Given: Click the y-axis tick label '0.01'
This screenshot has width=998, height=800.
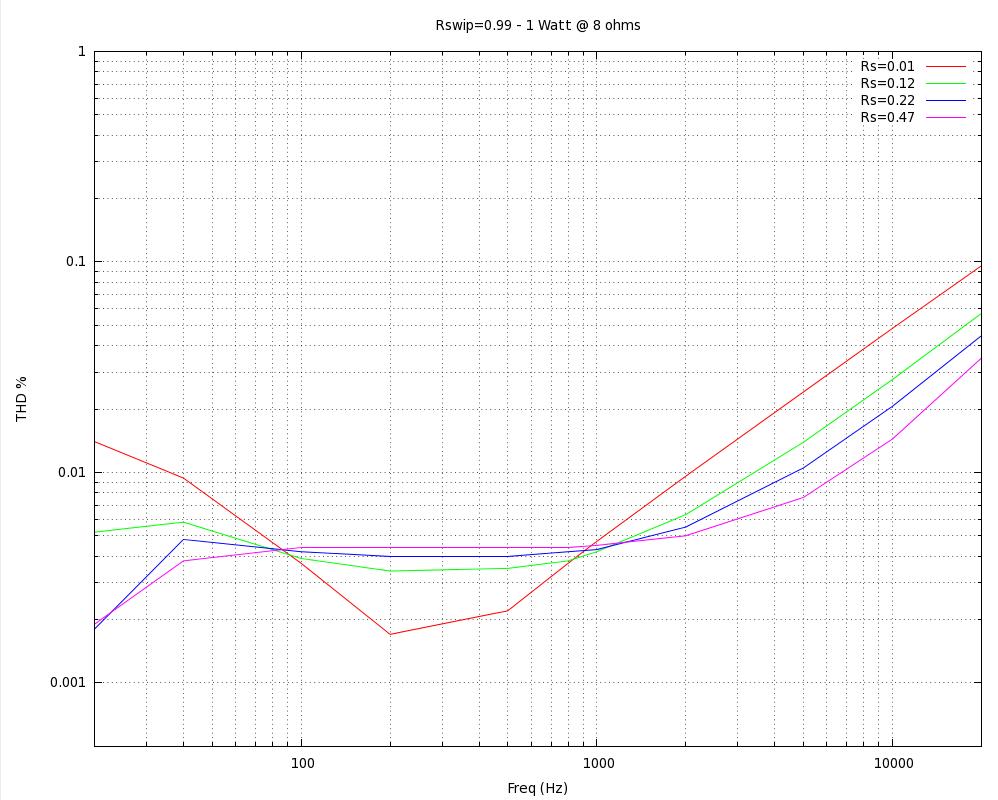Looking at the screenshot, I should (72, 472).
